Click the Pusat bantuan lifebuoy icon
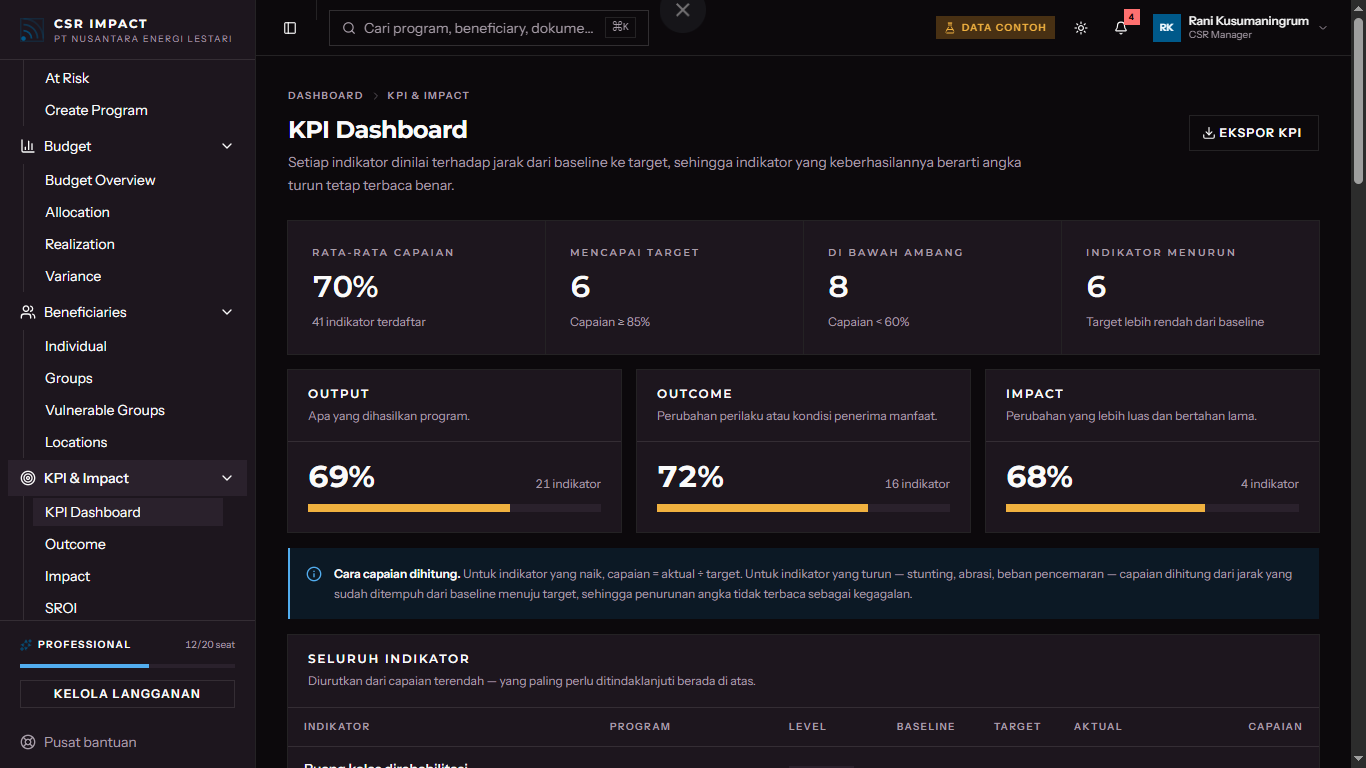 tap(28, 742)
